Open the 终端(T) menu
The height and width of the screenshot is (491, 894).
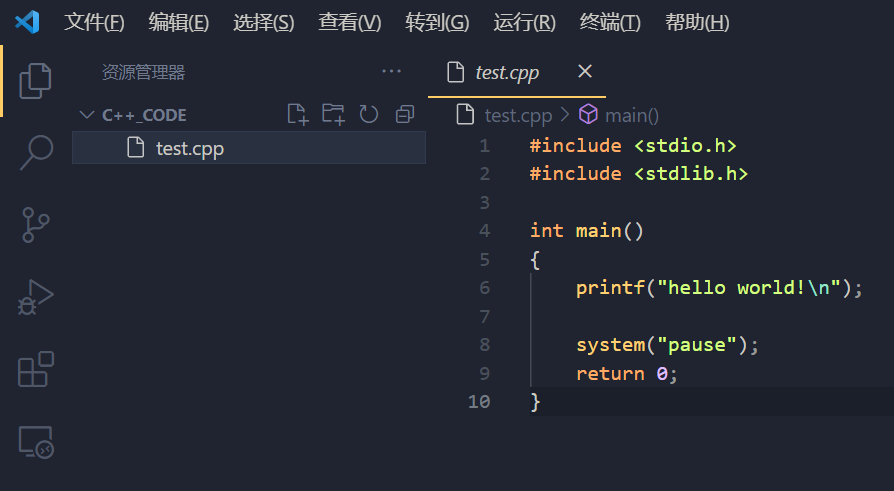click(610, 22)
